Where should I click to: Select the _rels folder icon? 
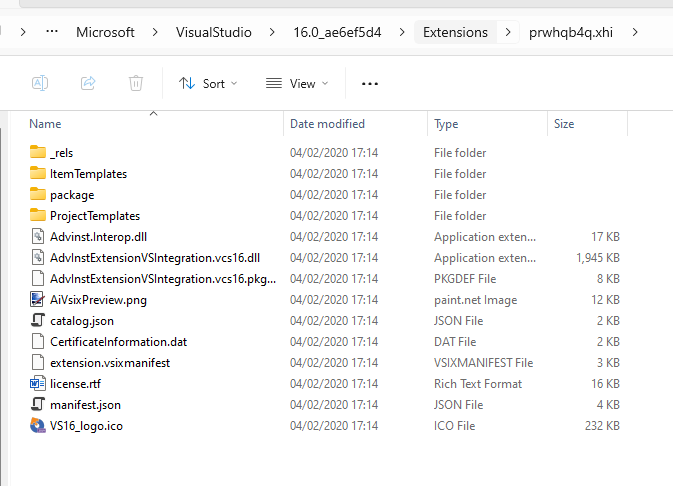[x=38, y=152]
